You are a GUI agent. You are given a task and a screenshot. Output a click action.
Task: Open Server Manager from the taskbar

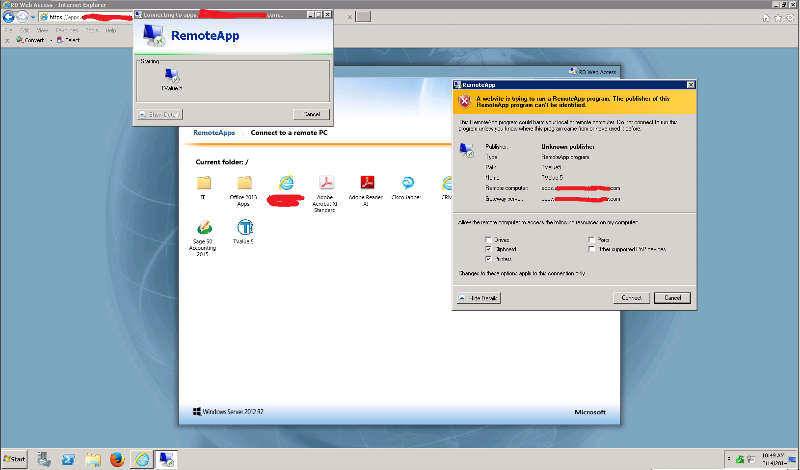click(x=44, y=459)
